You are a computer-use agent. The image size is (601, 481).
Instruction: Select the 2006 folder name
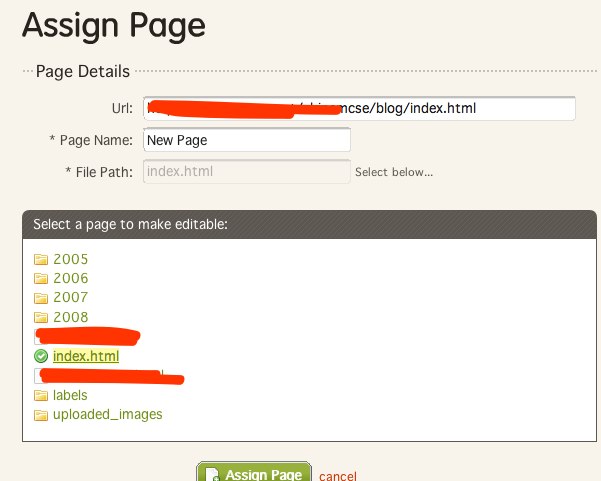[71, 278]
